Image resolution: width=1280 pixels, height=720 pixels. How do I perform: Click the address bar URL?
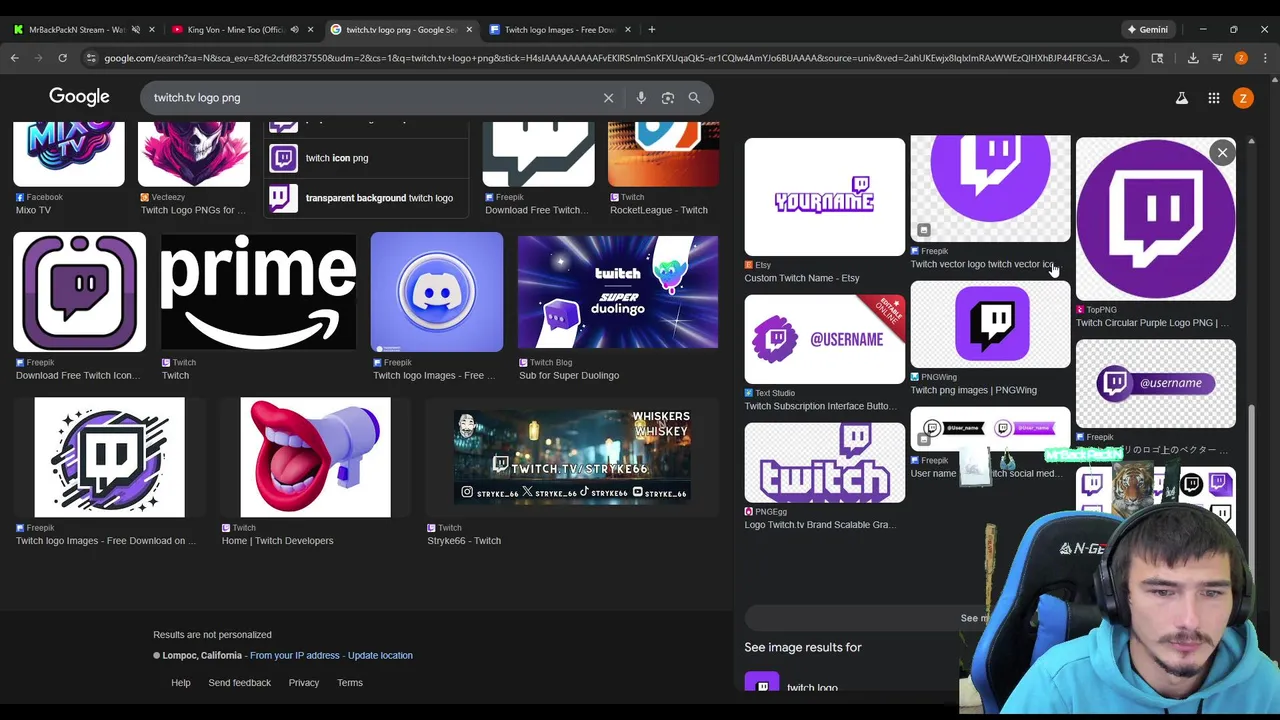[606, 58]
